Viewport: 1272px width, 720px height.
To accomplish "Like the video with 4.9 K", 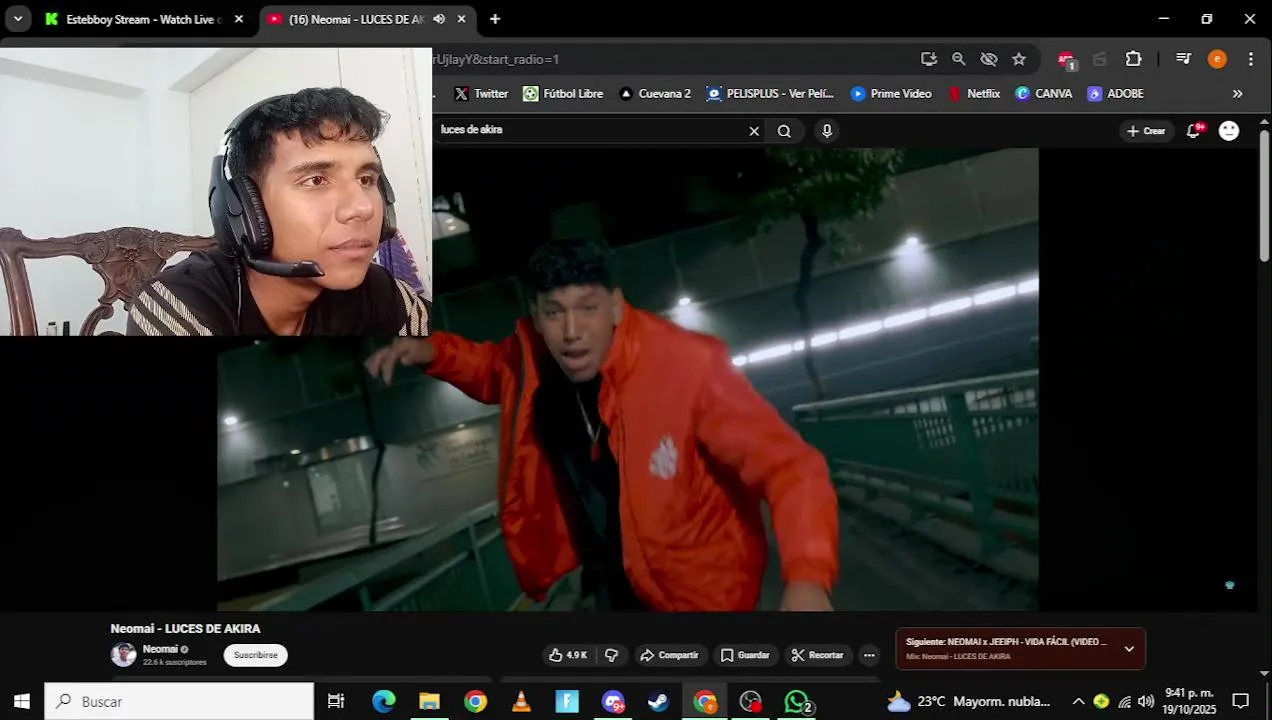I will [568, 655].
